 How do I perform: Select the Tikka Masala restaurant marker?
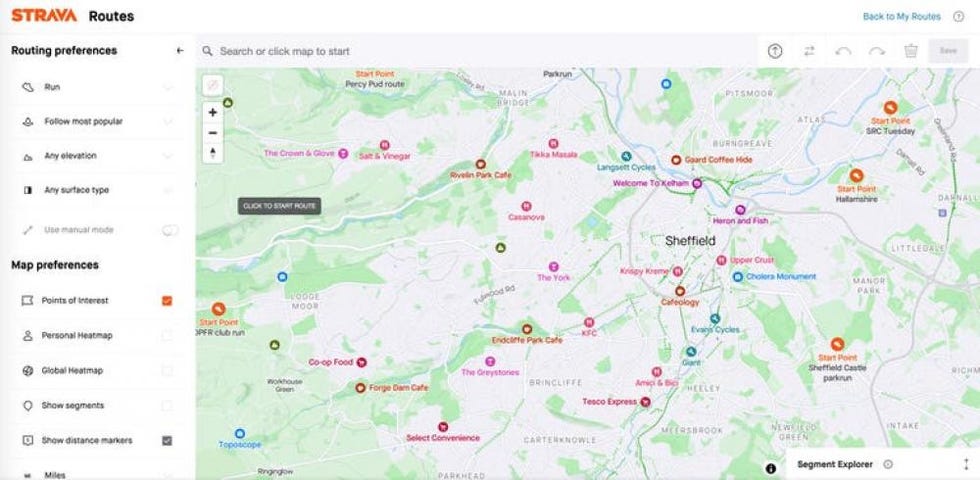(x=553, y=144)
